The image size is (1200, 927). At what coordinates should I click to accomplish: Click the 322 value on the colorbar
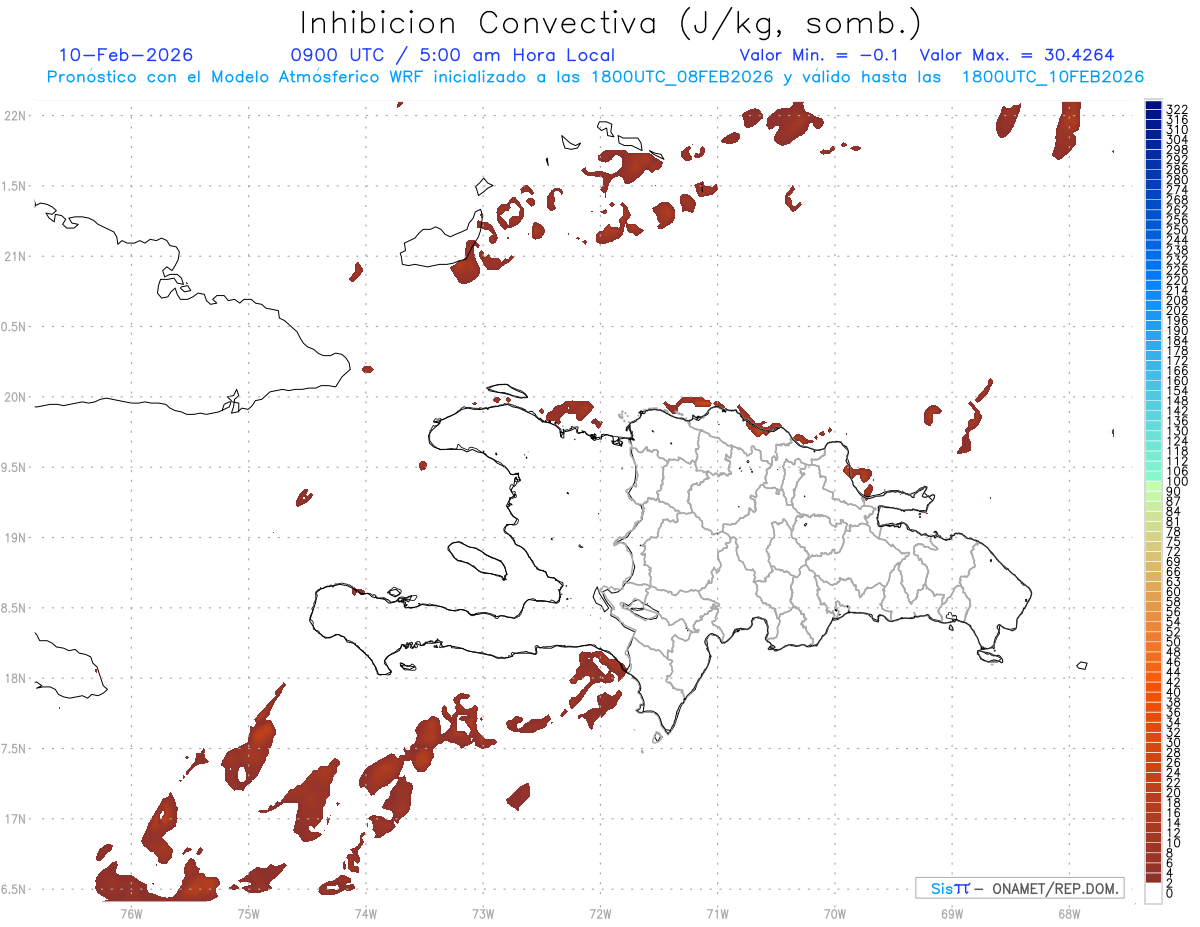[1177, 108]
